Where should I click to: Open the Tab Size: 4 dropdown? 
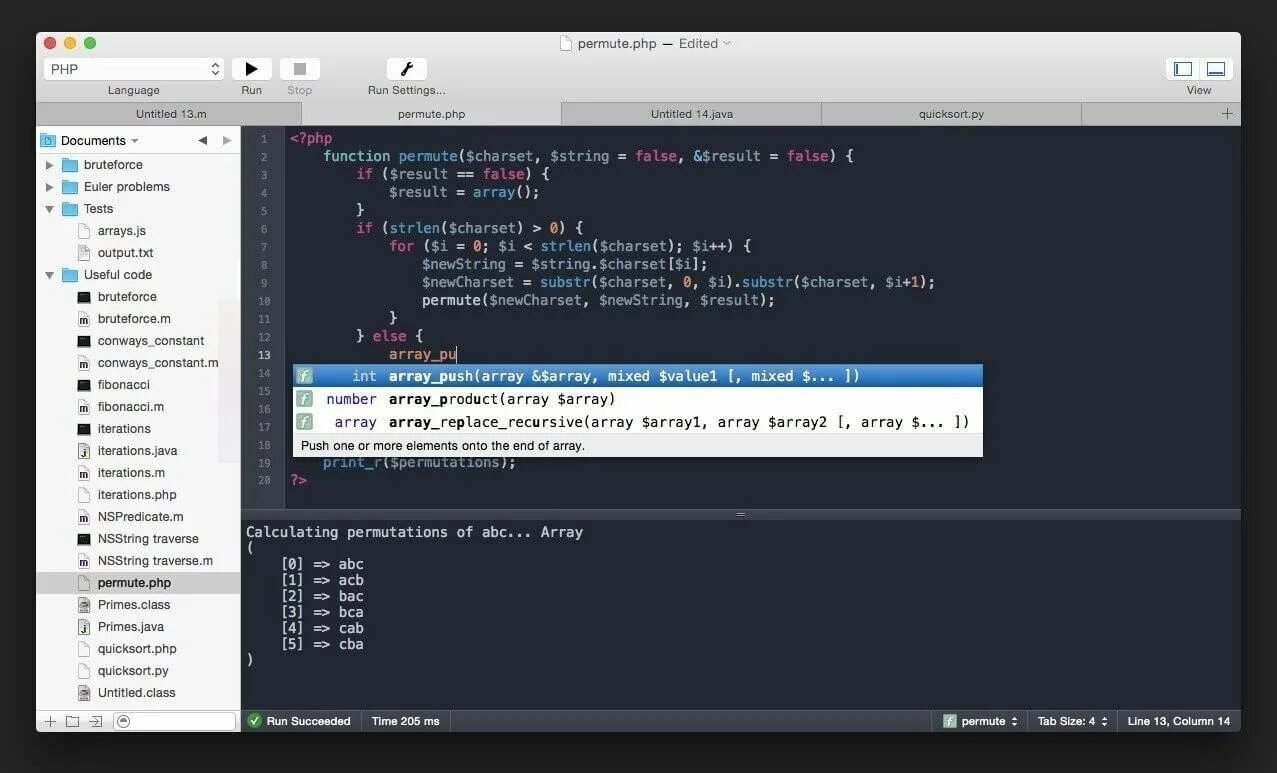point(1072,721)
